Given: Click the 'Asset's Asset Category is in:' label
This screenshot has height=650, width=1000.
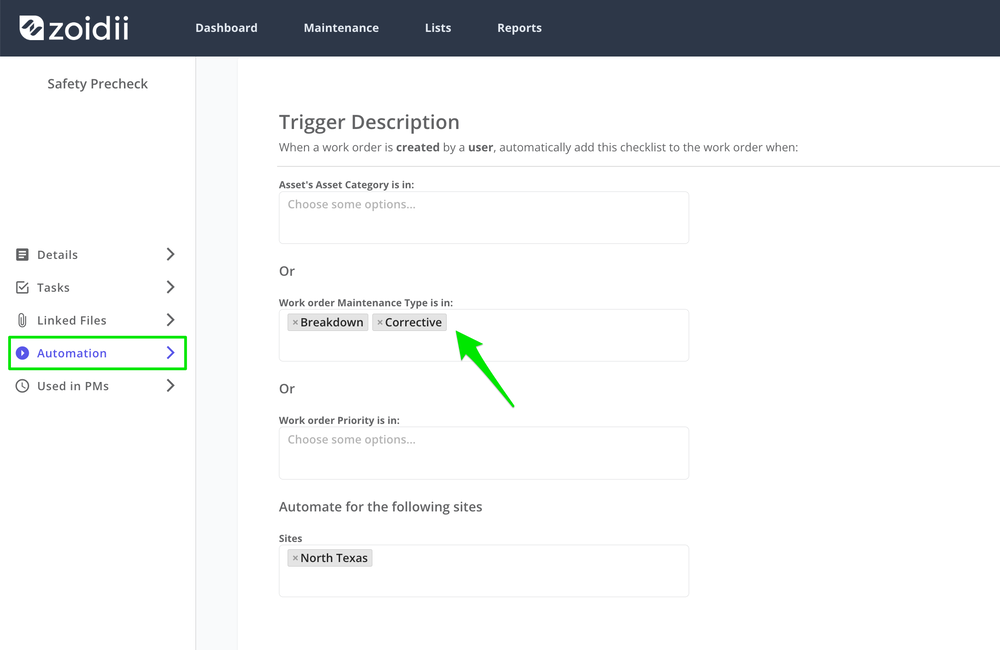Looking at the screenshot, I should [x=346, y=184].
